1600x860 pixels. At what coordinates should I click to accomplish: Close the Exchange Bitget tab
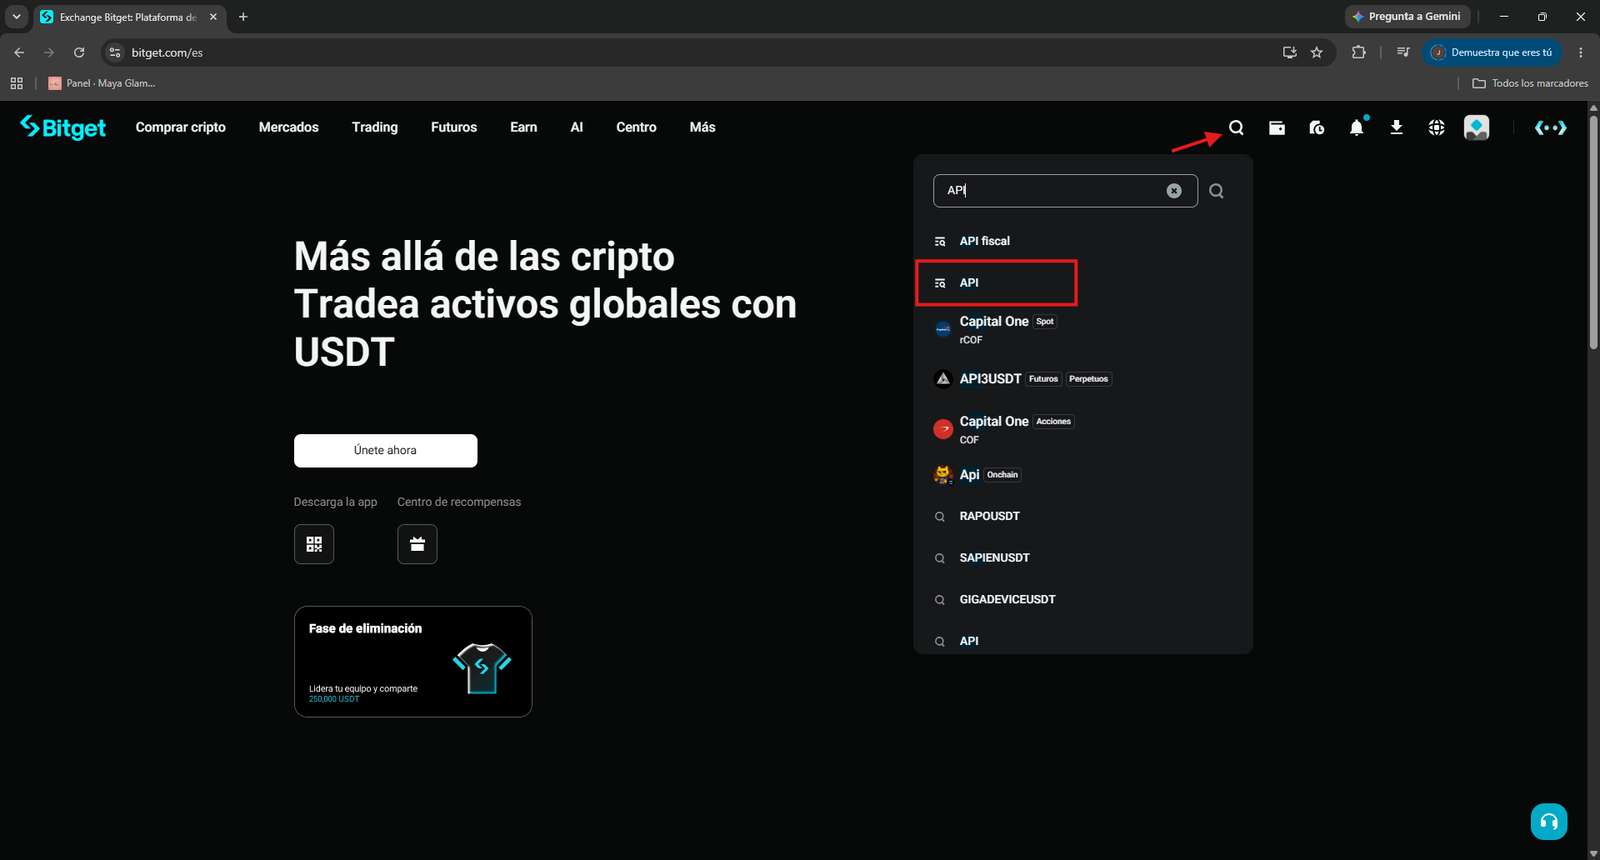click(213, 17)
